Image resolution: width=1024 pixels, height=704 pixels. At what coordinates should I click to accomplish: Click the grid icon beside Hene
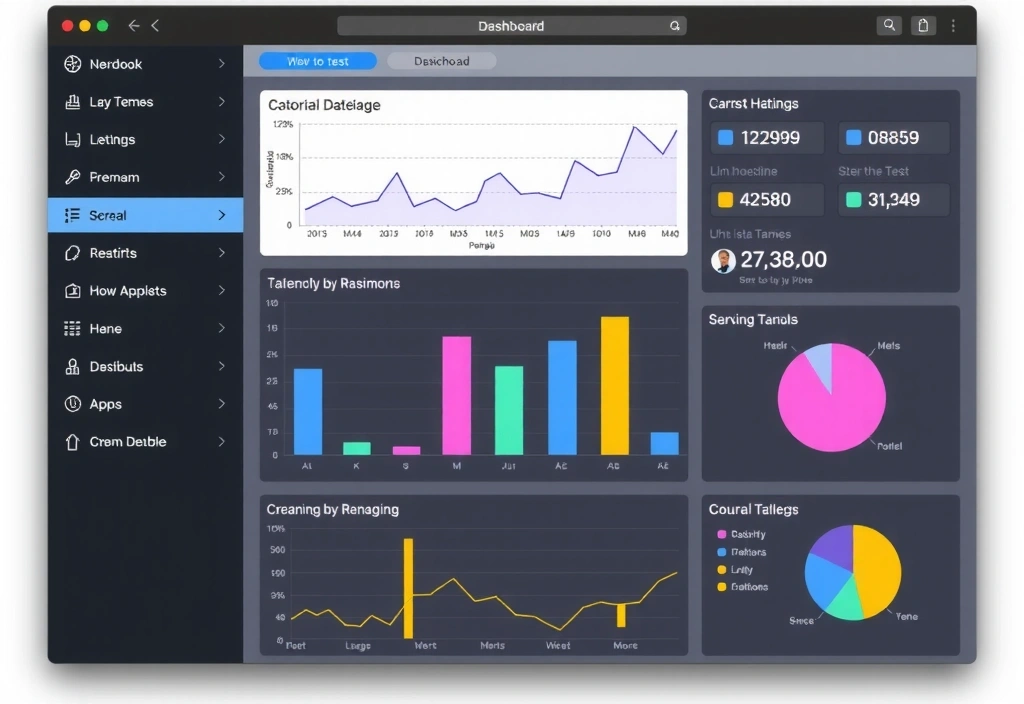[x=72, y=329]
